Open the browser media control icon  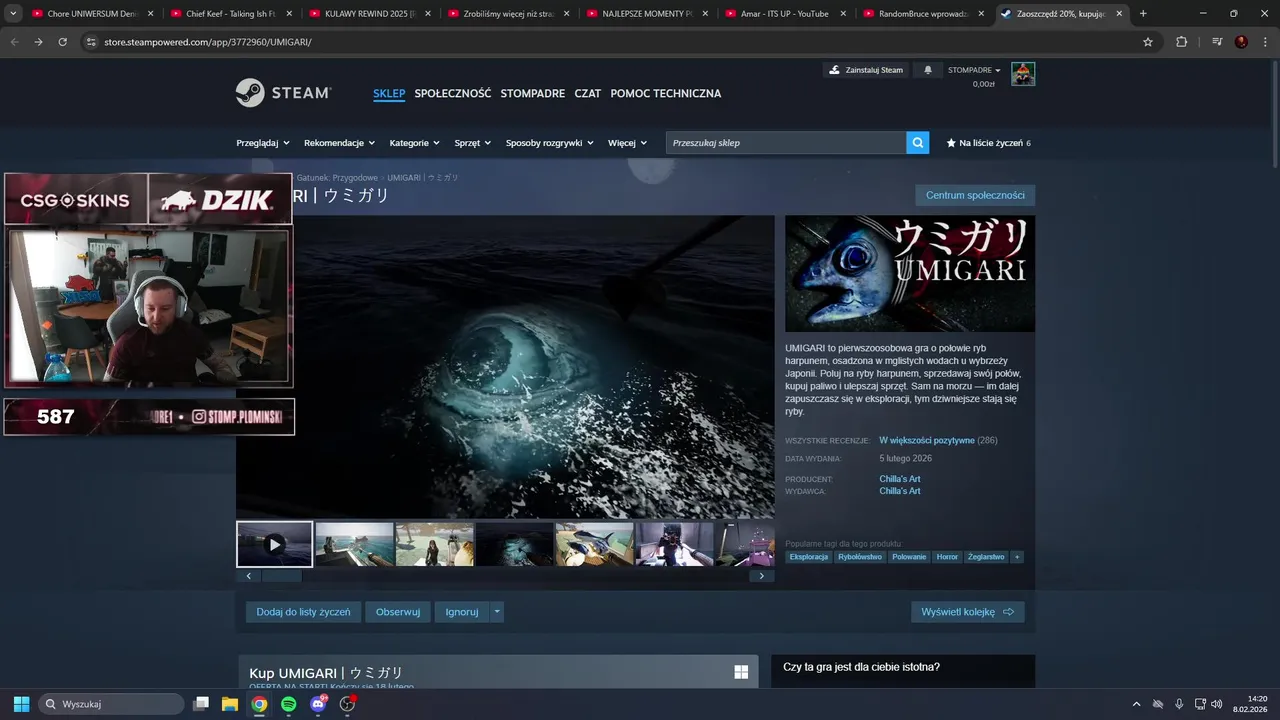pyautogui.click(x=1217, y=42)
